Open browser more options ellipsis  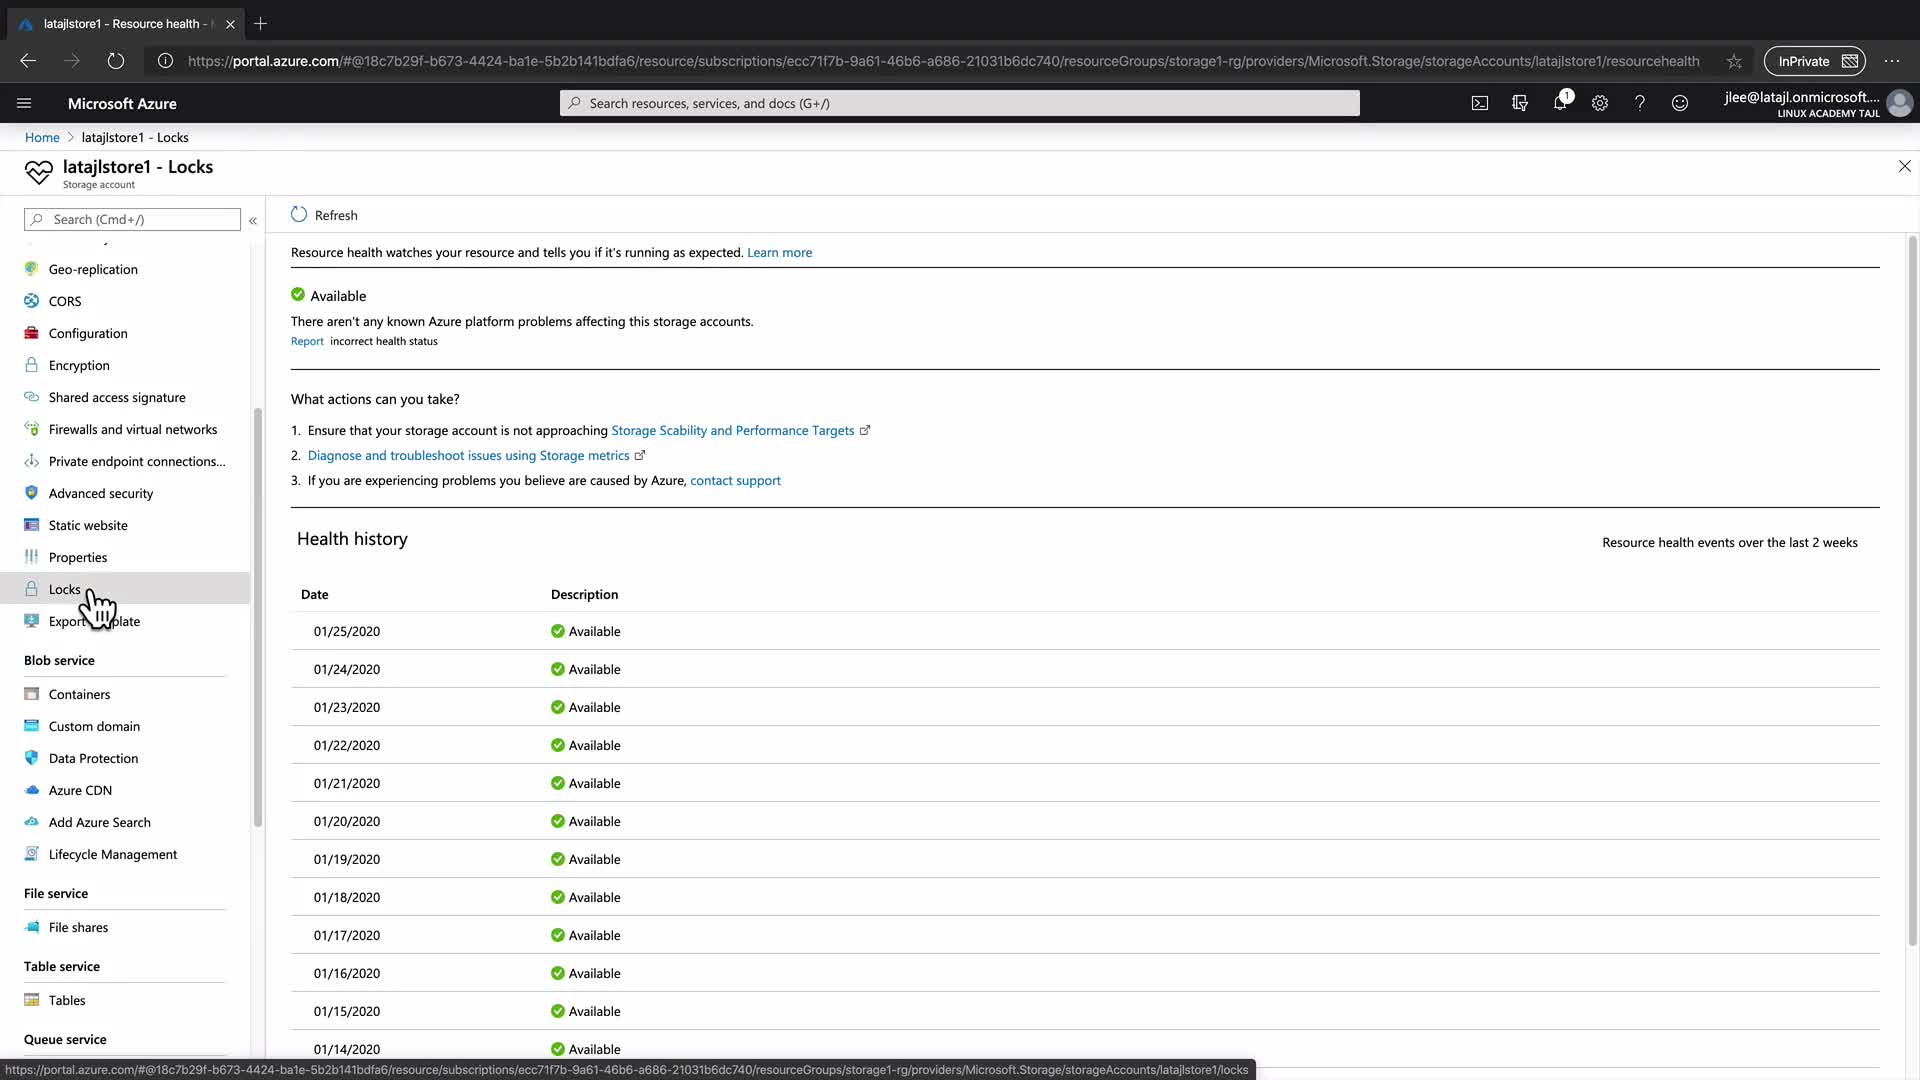click(1892, 61)
